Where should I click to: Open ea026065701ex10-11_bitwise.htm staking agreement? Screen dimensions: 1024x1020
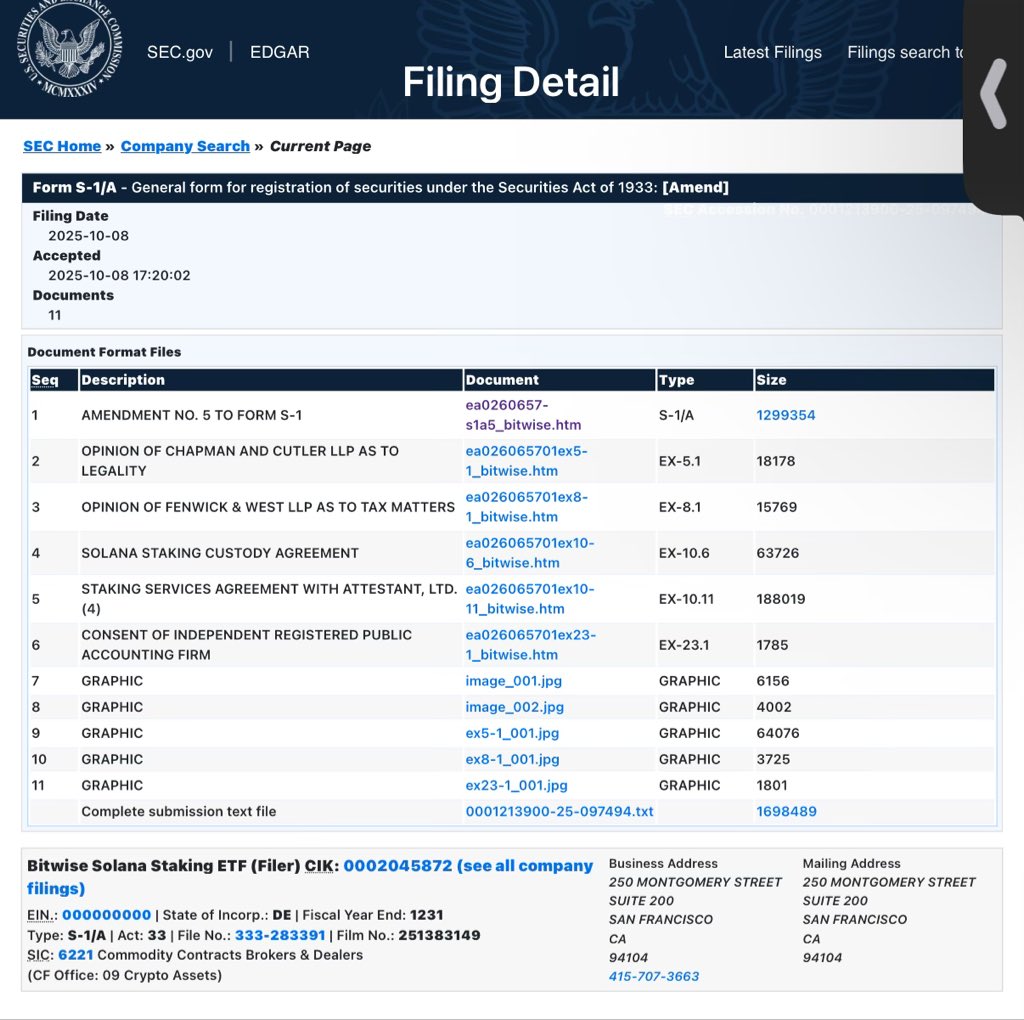[530, 599]
